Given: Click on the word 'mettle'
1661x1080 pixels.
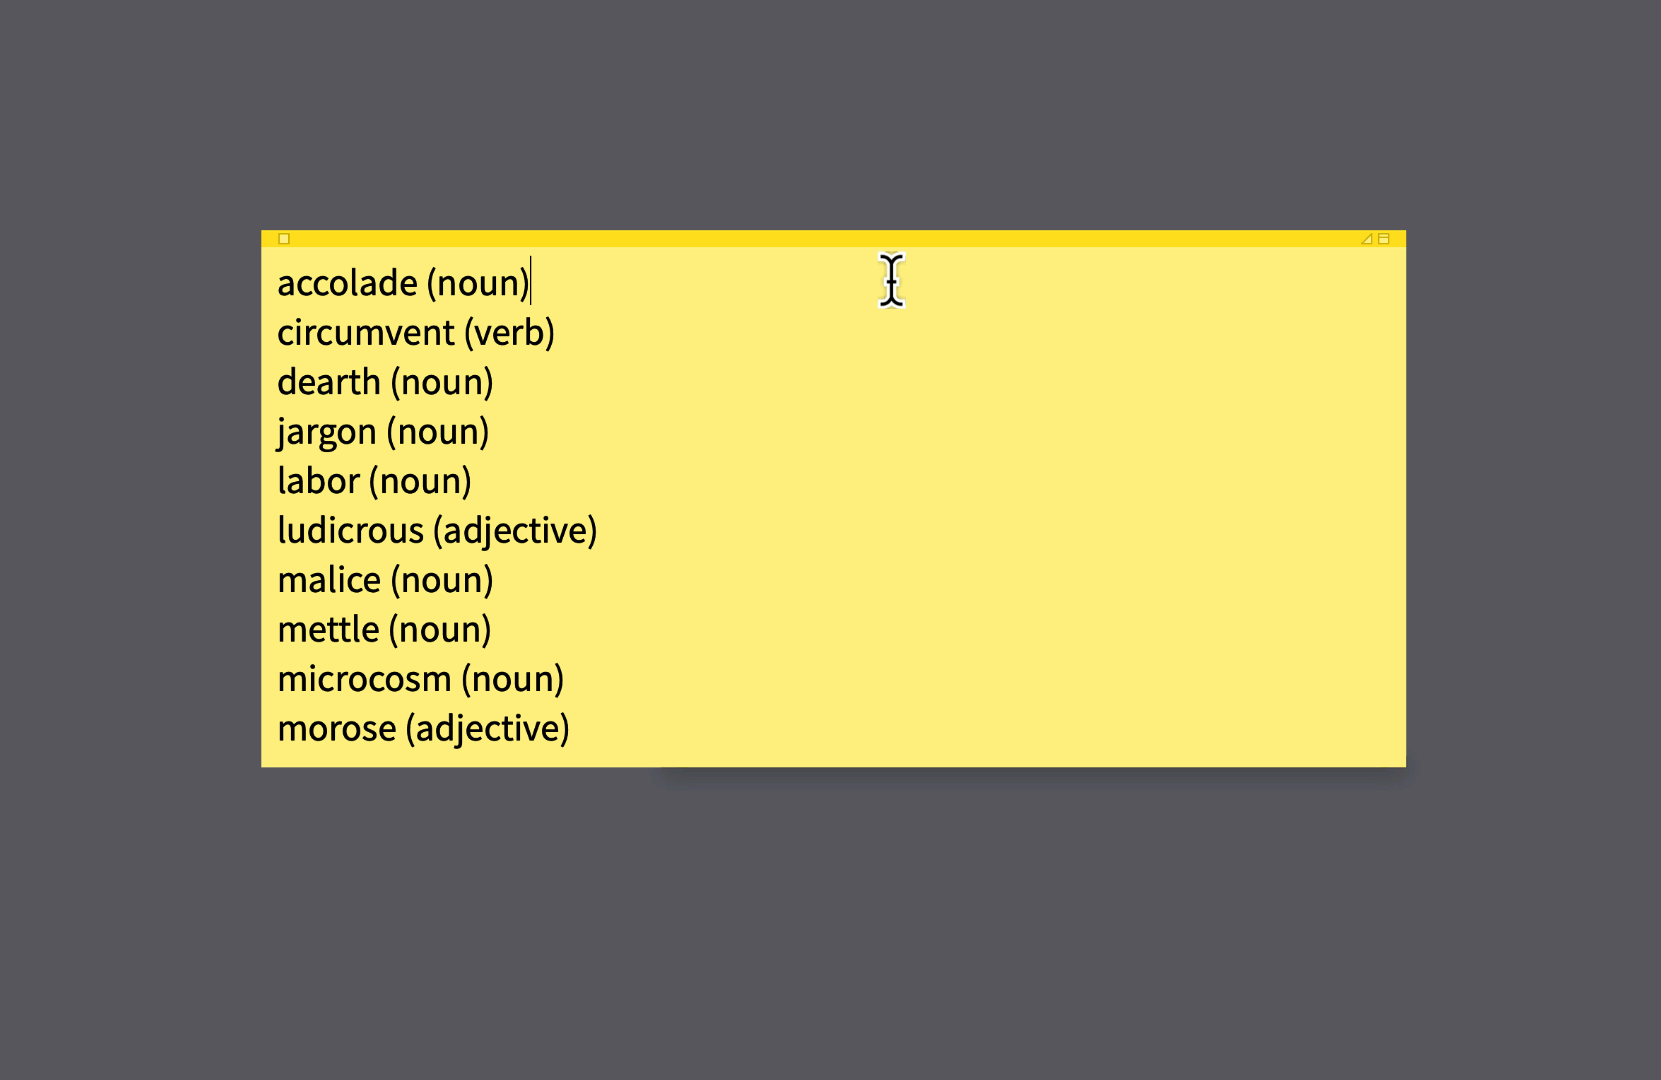Looking at the screenshot, I should pyautogui.click(x=329, y=630).
